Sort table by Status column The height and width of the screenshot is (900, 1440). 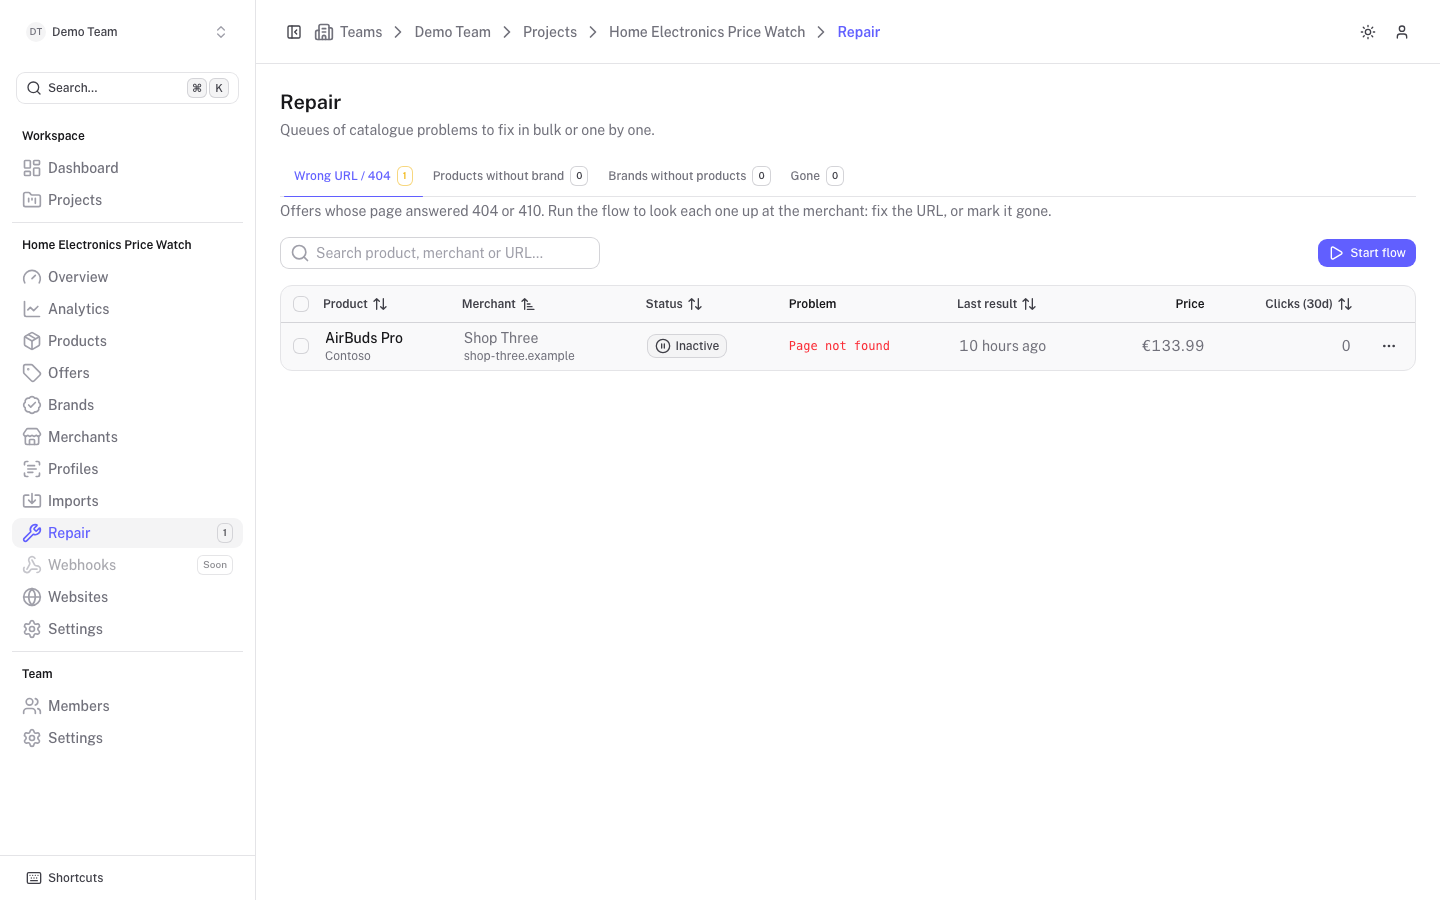pyautogui.click(x=674, y=304)
